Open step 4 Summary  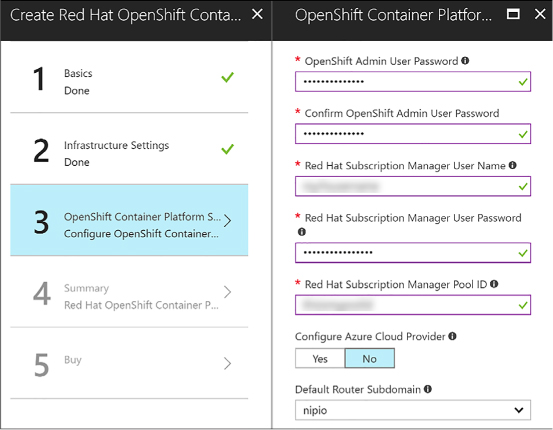pyautogui.click(x=129, y=292)
